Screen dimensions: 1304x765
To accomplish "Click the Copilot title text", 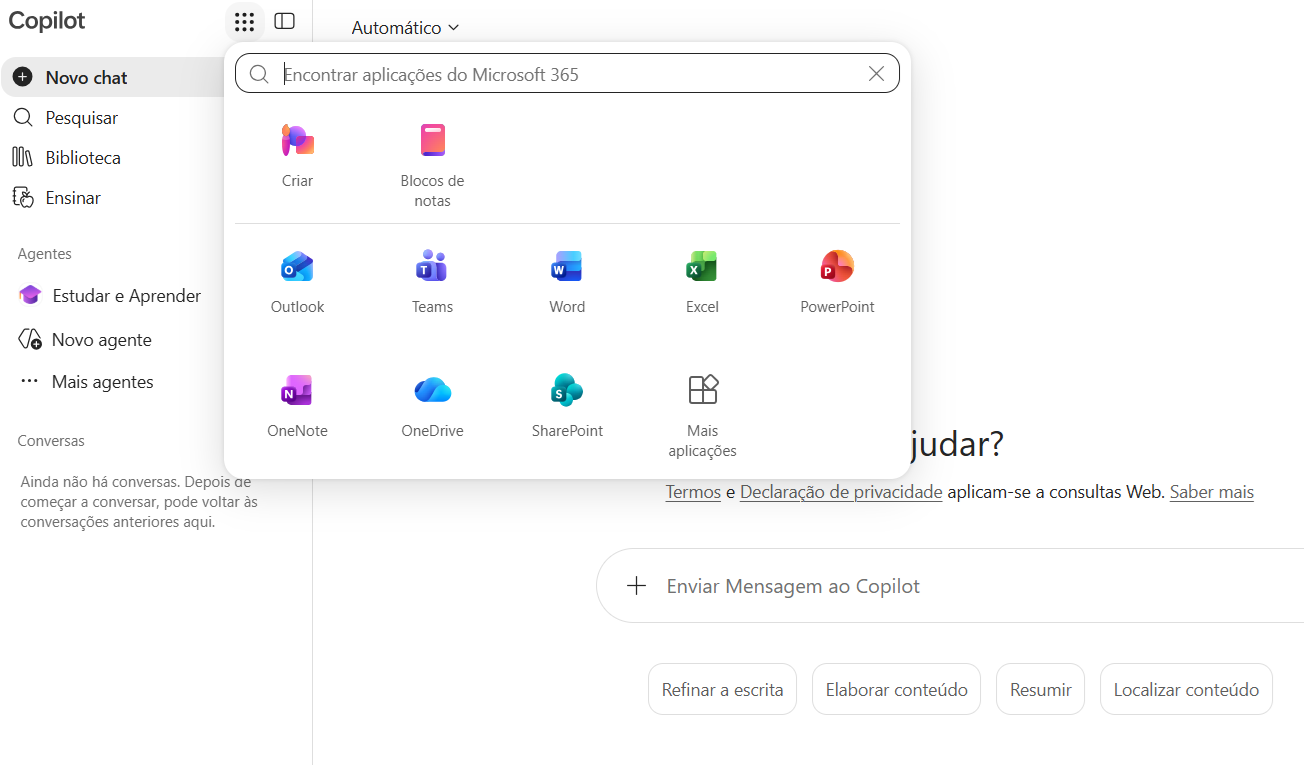I will (47, 20).
